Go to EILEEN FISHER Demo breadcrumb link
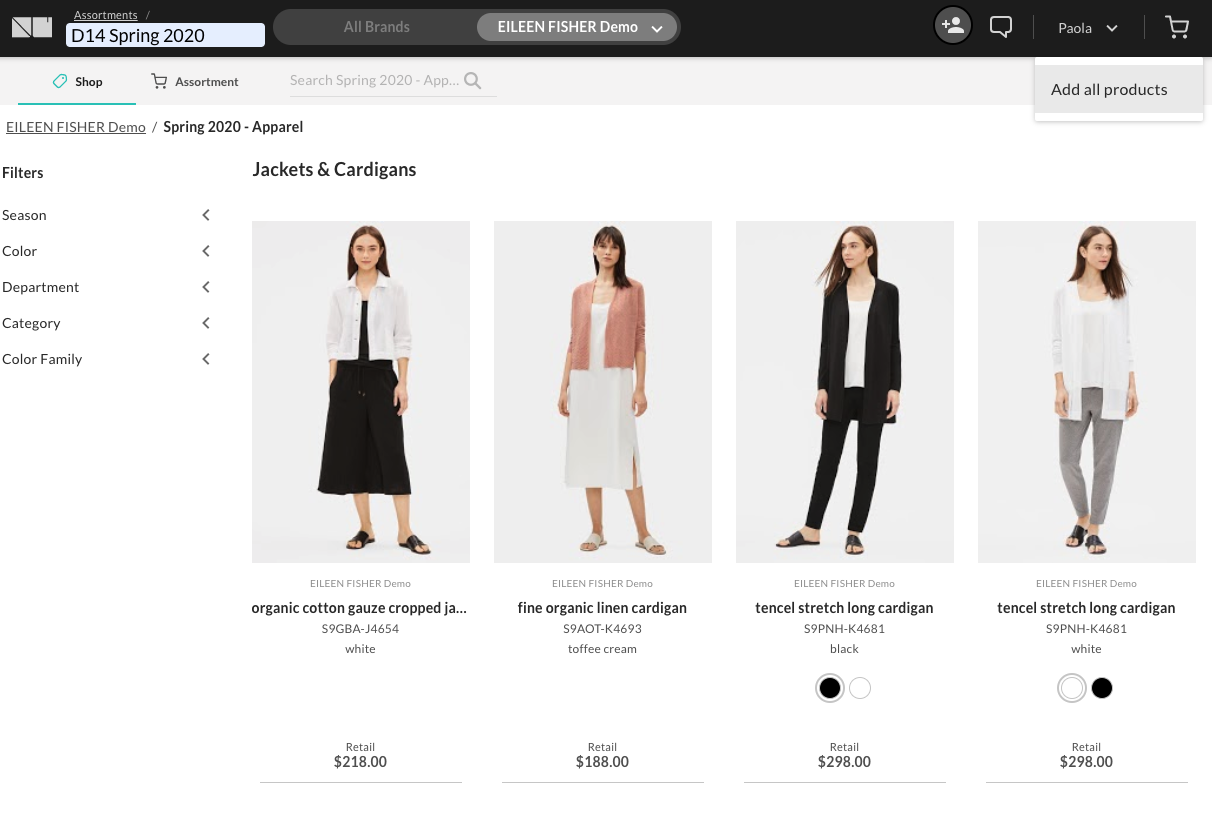Image resolution: width=1212 pixels, height=817 pixels. point(76,127)
